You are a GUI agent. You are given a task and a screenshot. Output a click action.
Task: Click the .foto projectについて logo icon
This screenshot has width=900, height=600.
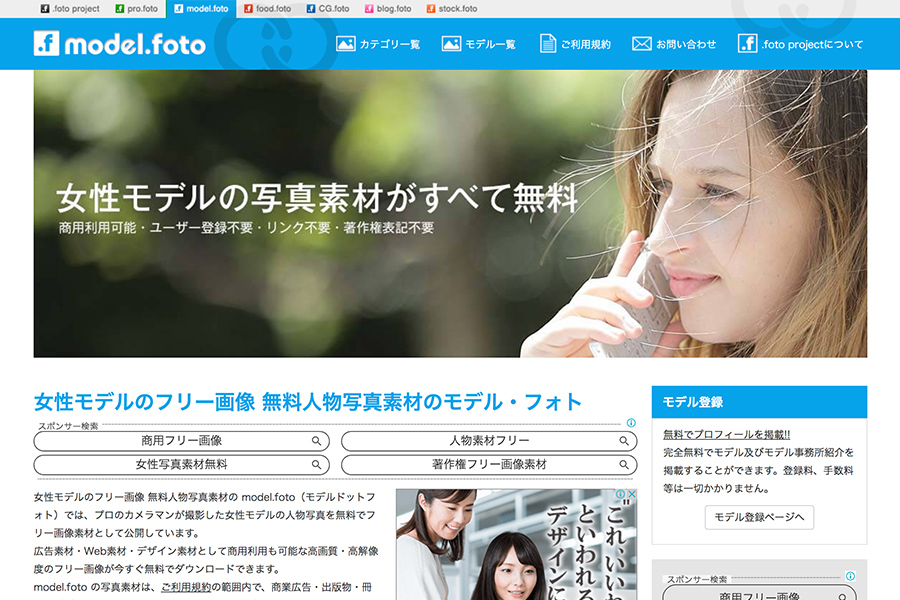click(x=747, y=44)
